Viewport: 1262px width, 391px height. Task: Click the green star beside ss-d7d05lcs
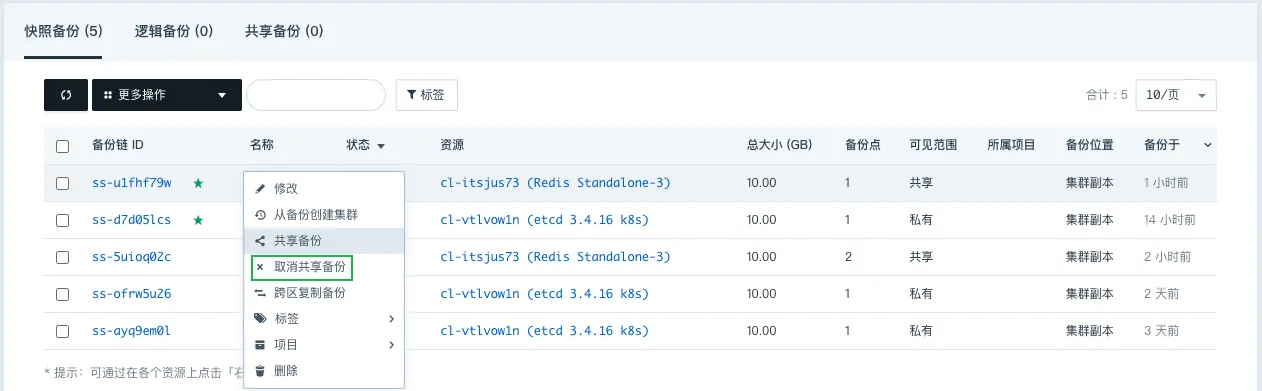coord(198,220)
